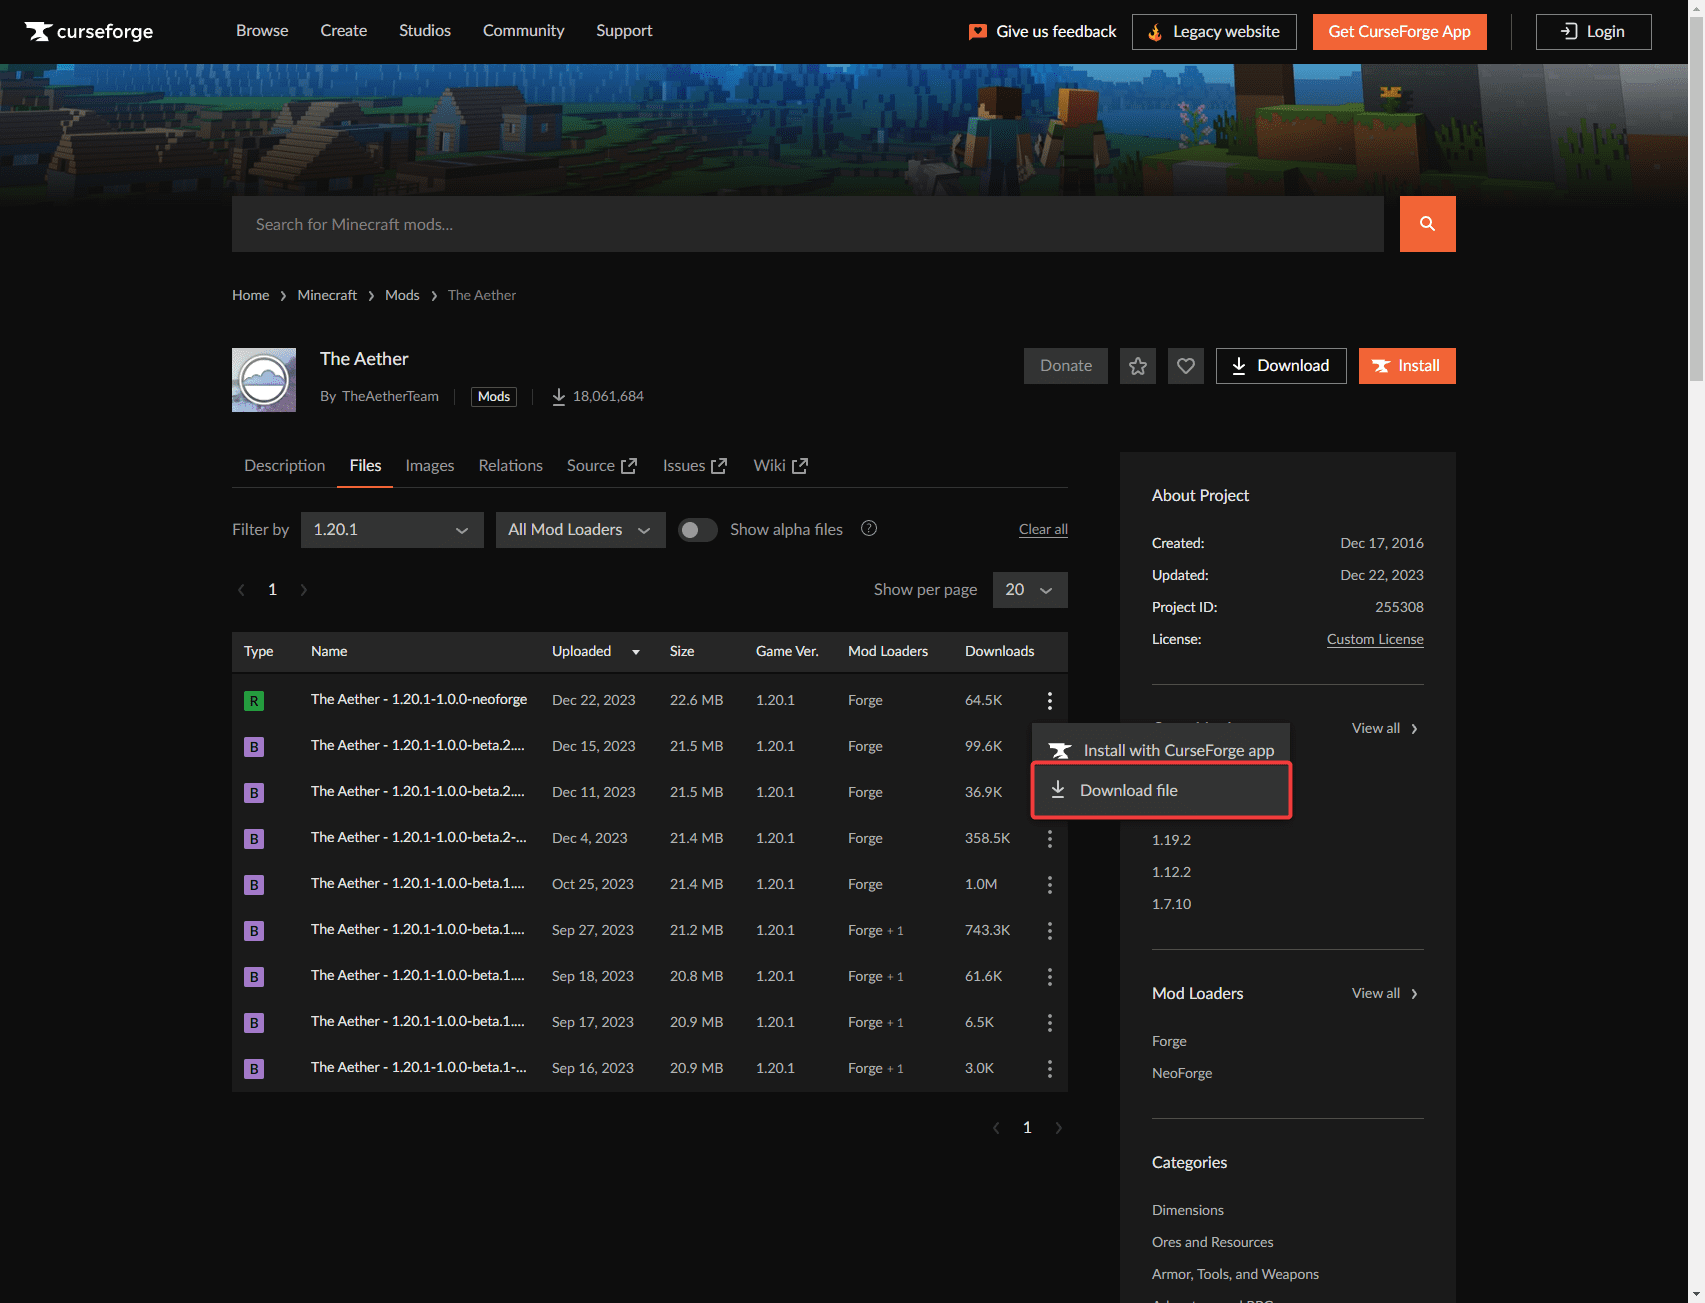Open the help icon beside Show alpha files
Screen dimensions: 1705x1303
pos(869,529)
